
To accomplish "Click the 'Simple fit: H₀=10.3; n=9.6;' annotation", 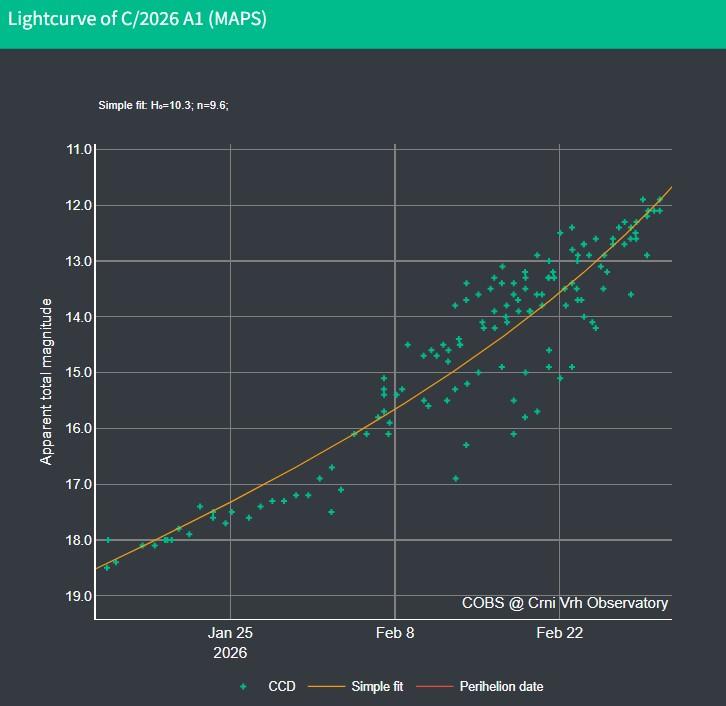I will [163, 105].
